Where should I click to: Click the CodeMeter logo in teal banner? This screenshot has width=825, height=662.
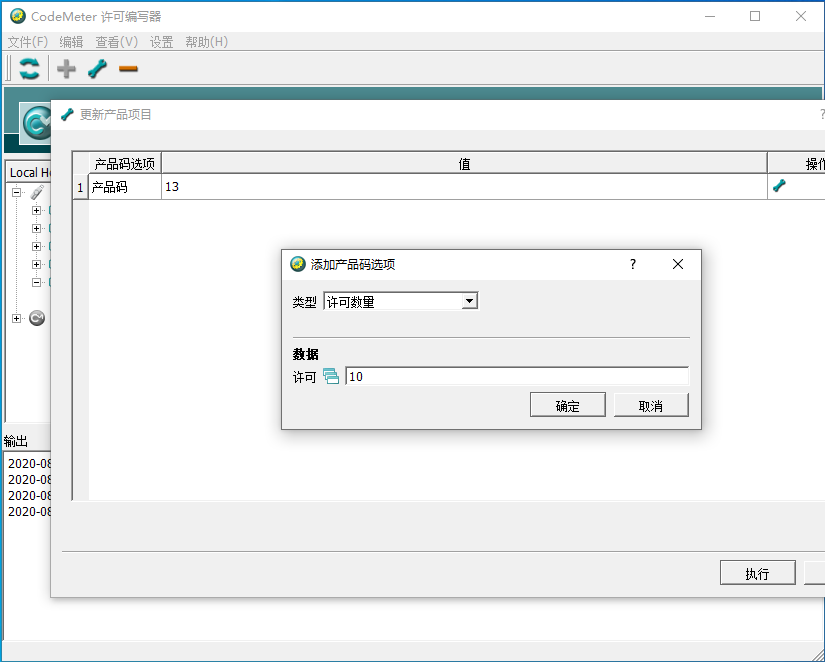click(x=36, y=123)
